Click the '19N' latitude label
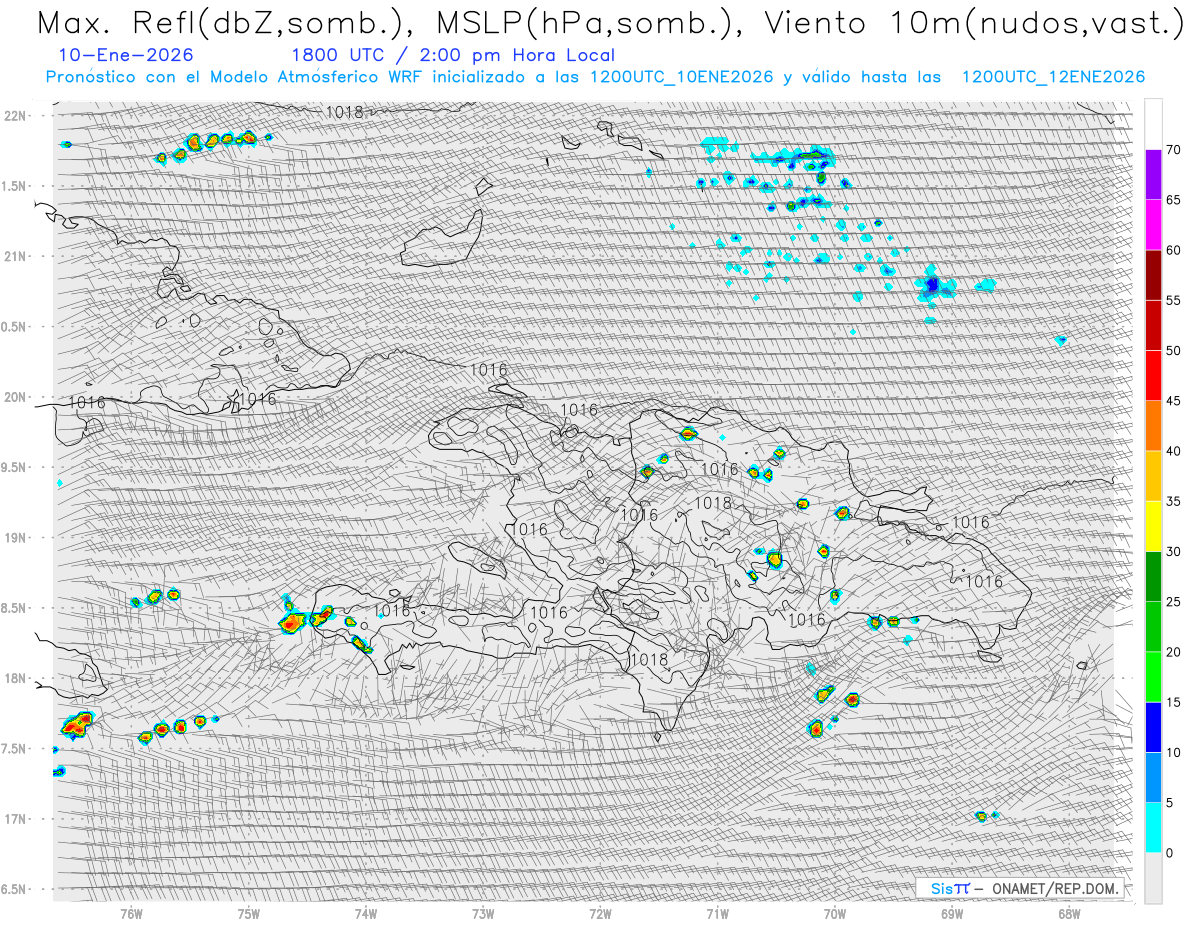The height and width of the screenshot is (927, 1200). point(17,538)
